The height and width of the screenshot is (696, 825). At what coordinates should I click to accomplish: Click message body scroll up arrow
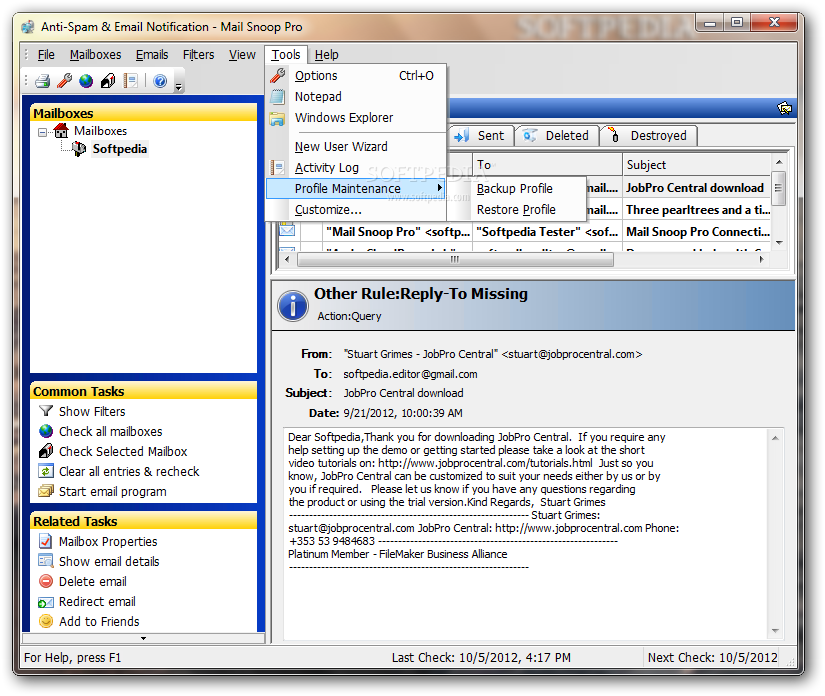pyautogui.click(x=775, y=438)
